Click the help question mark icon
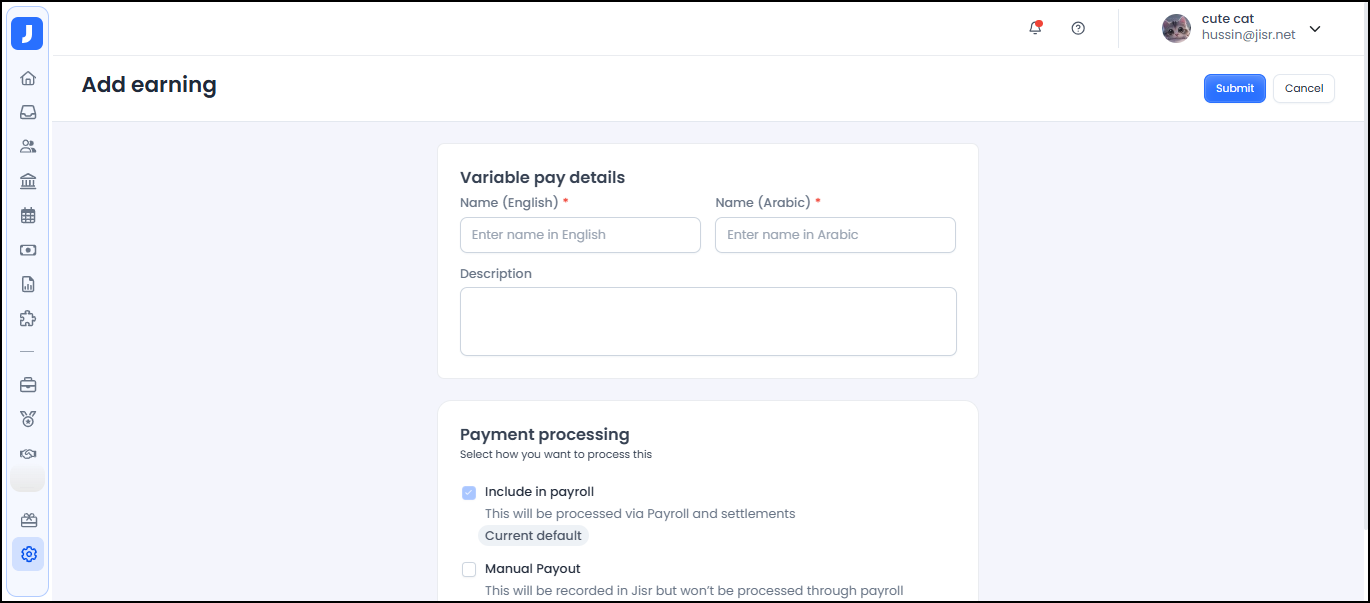This screenshot has width=1370, height=603. coord(1078,28)
